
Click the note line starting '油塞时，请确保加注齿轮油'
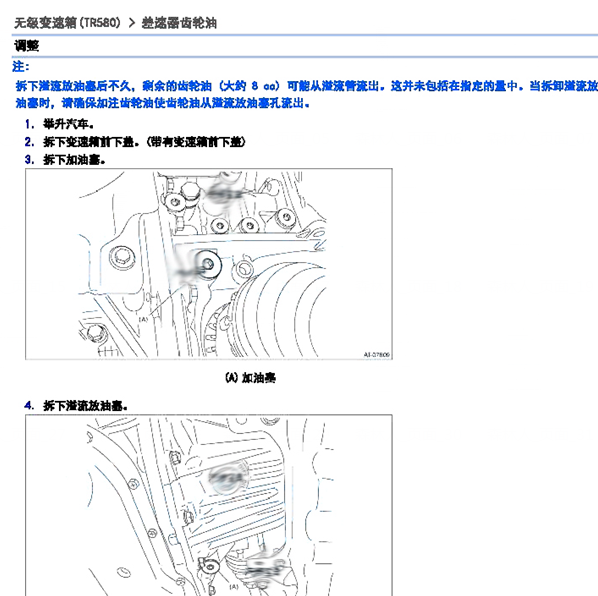(x=162, y=103)
